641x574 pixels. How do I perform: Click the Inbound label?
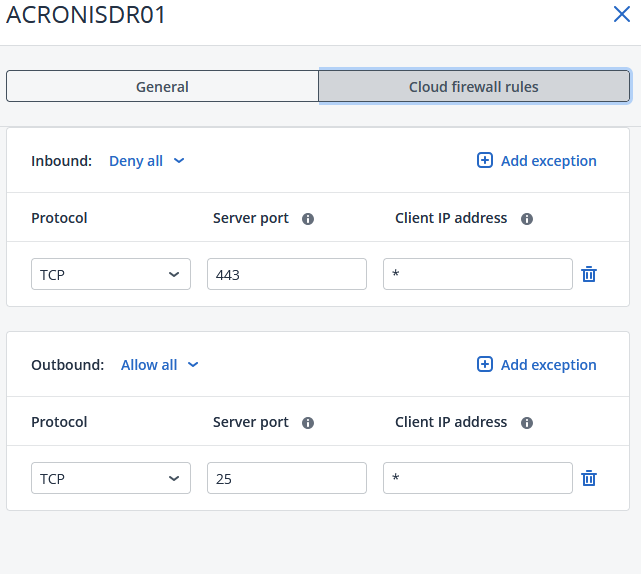coord(62,161)
